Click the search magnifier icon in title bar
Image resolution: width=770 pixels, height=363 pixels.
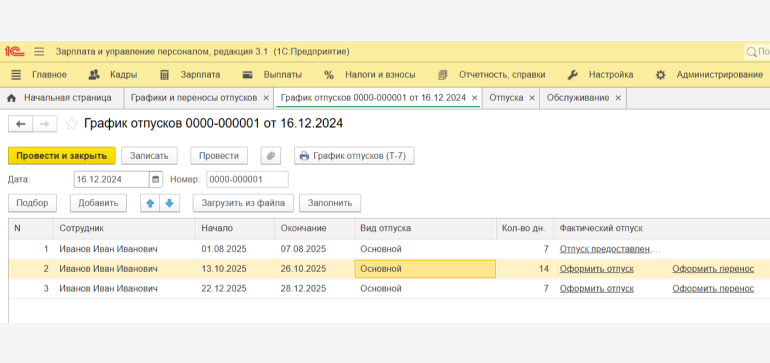pos(751,52)
